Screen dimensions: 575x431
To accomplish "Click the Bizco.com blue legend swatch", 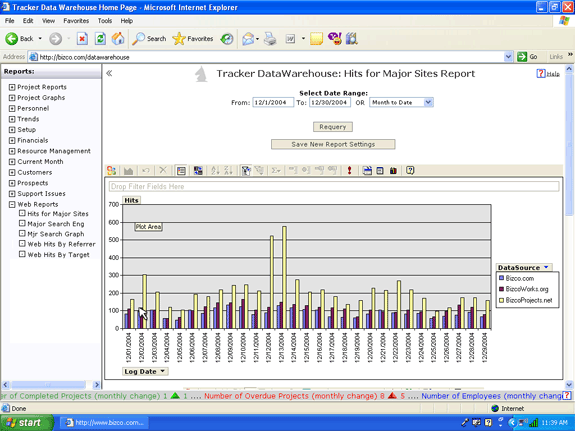I will point(501,278).
